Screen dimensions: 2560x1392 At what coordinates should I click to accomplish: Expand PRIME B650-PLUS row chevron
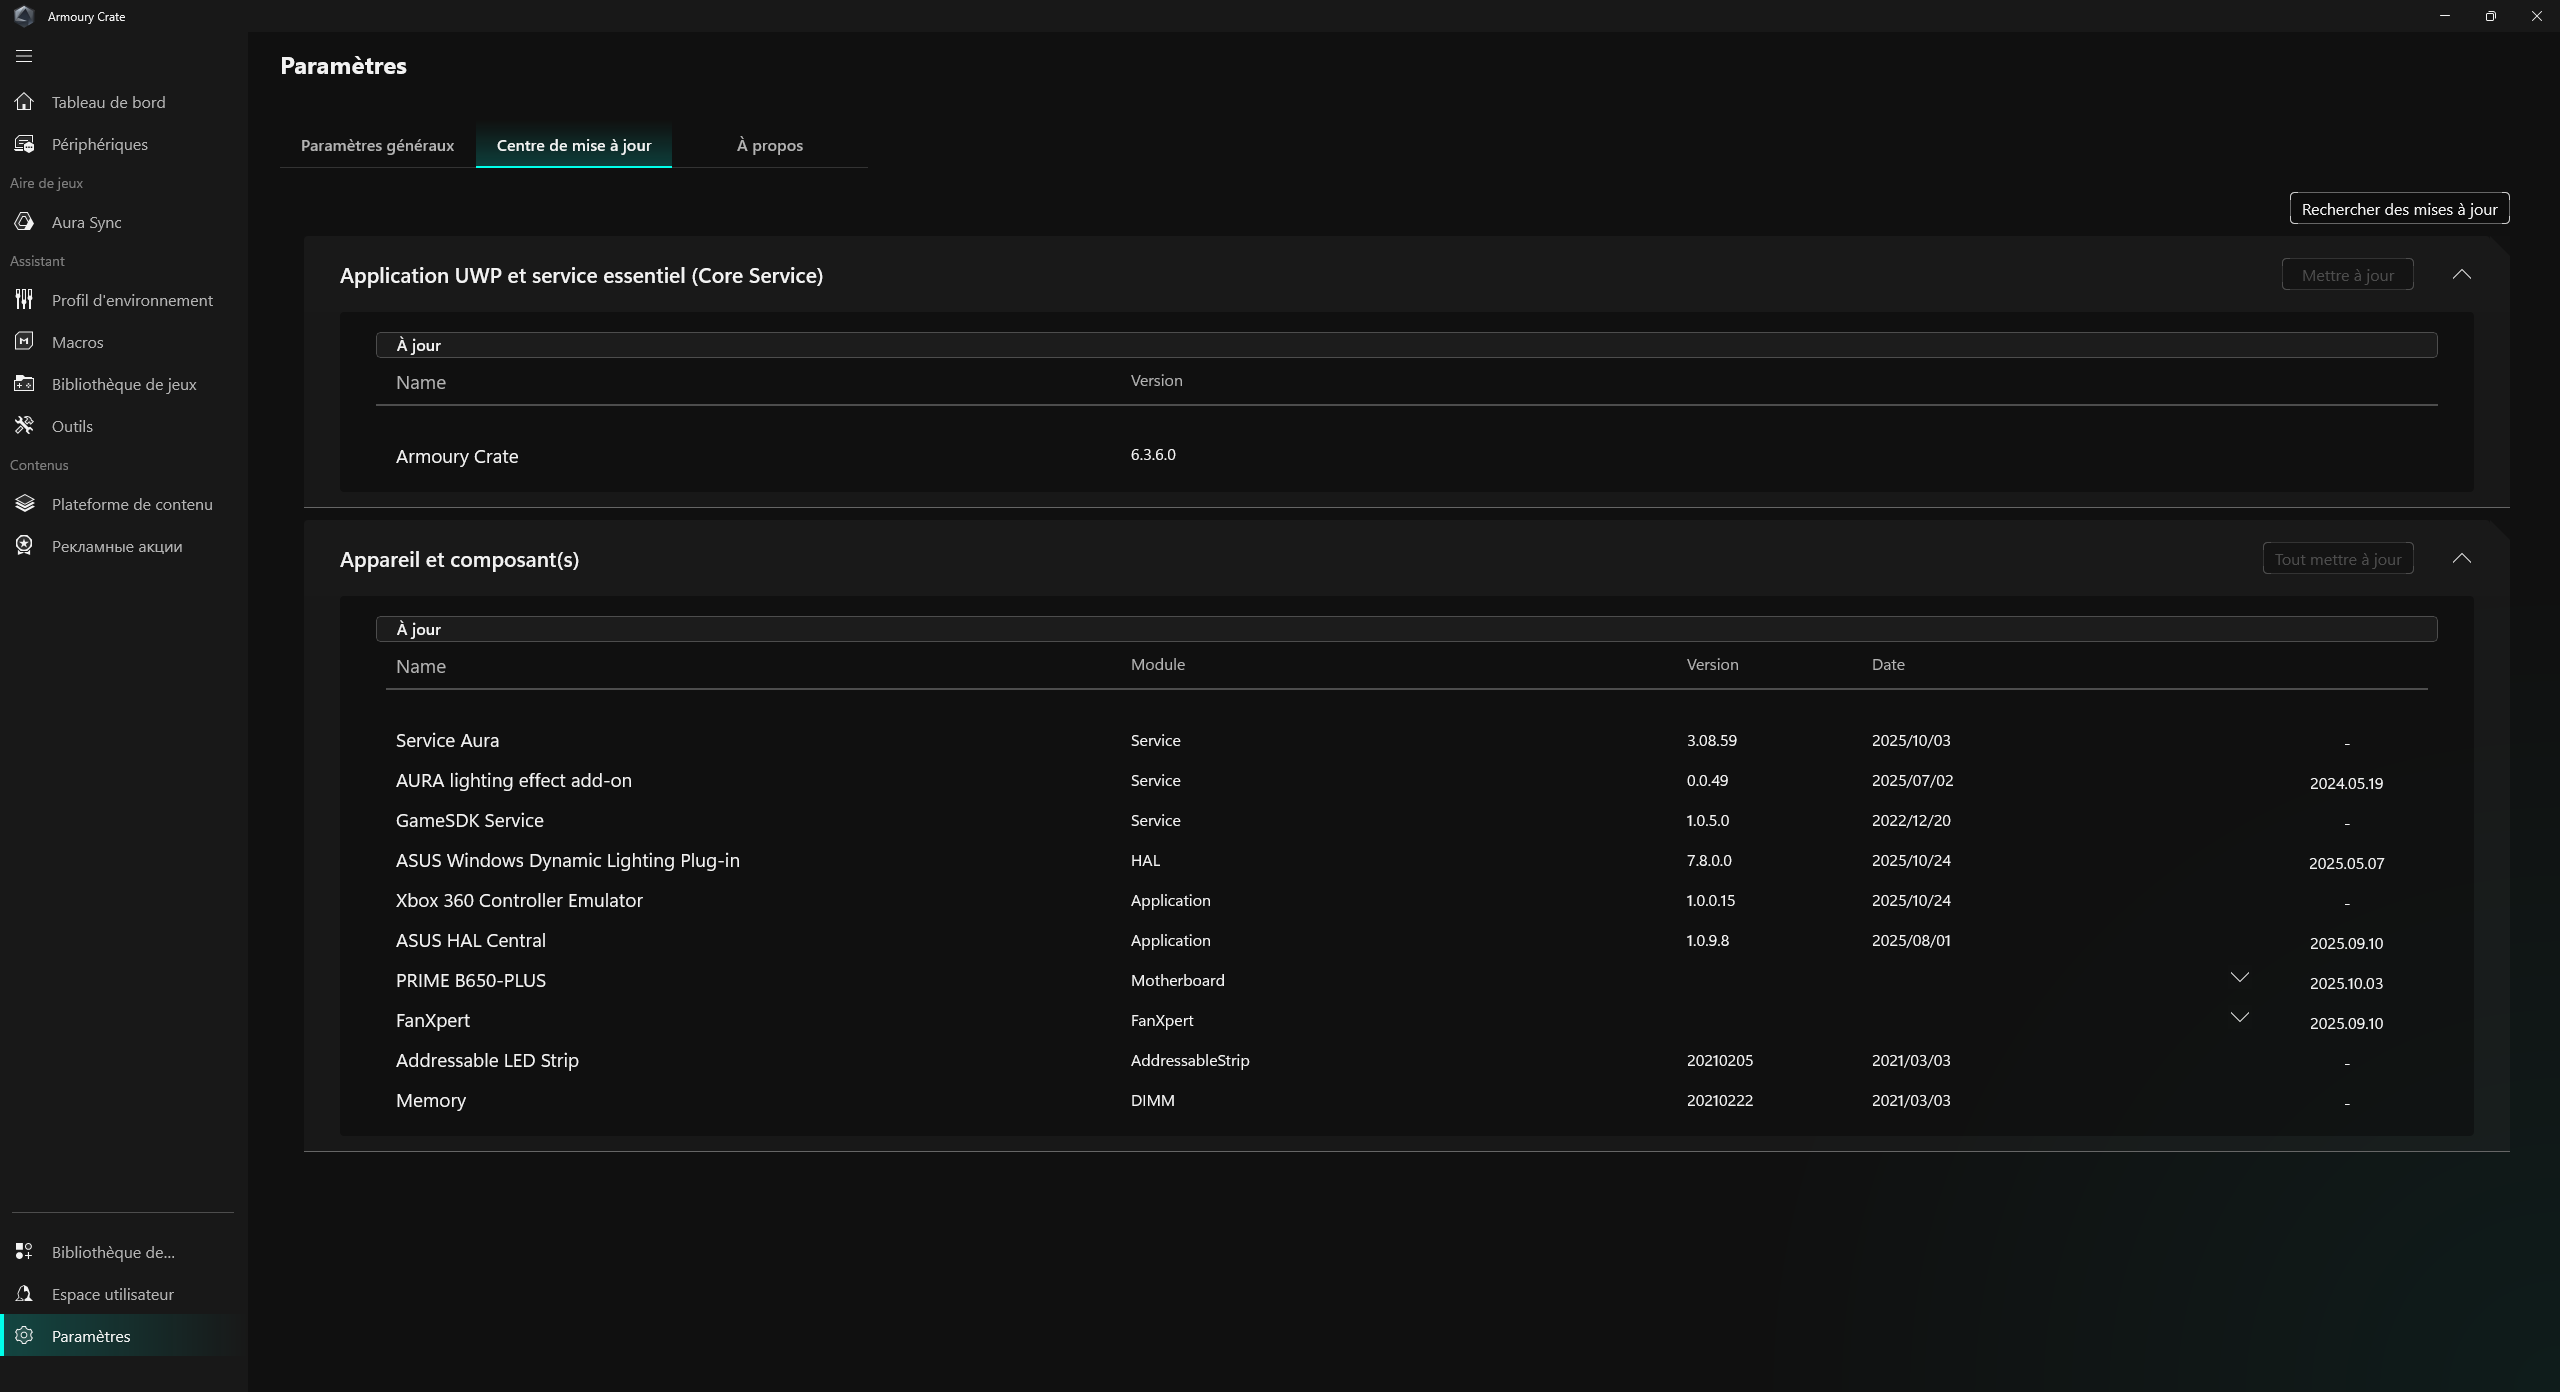(x=2239, y=978)
